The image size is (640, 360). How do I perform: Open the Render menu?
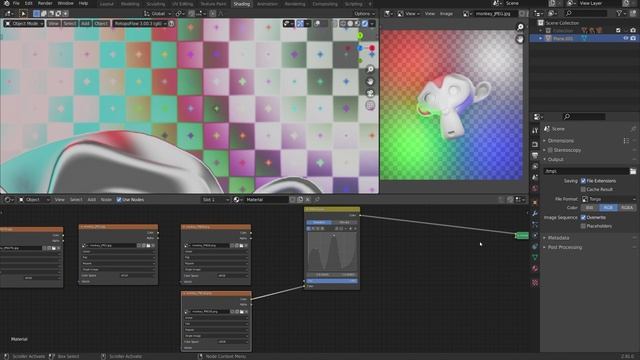pos(45,3)
